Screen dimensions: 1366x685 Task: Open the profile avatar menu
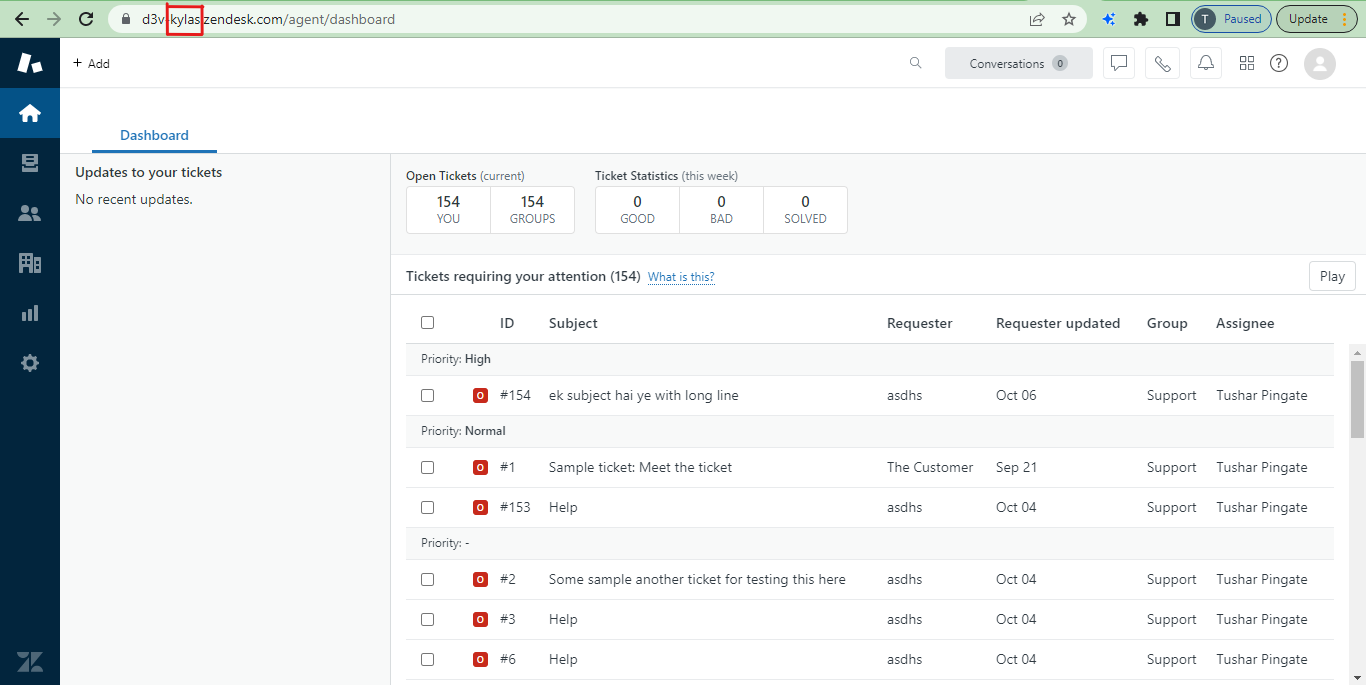click(x=1319, y=63)
